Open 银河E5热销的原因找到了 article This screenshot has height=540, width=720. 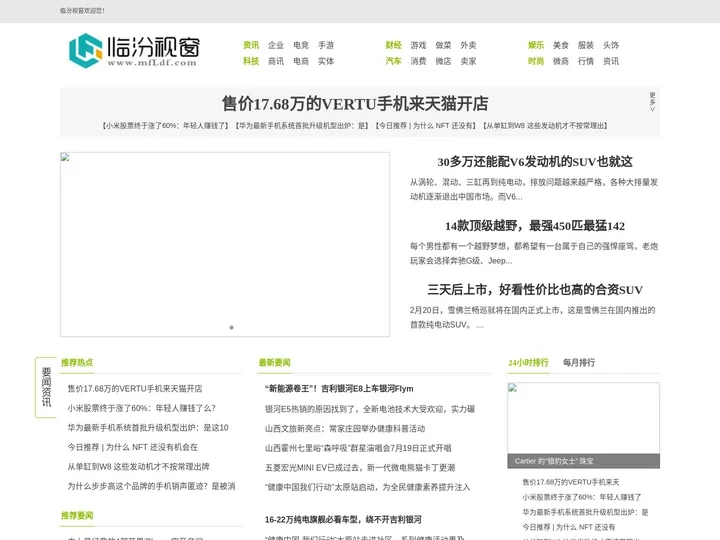(x=370, y=409)
